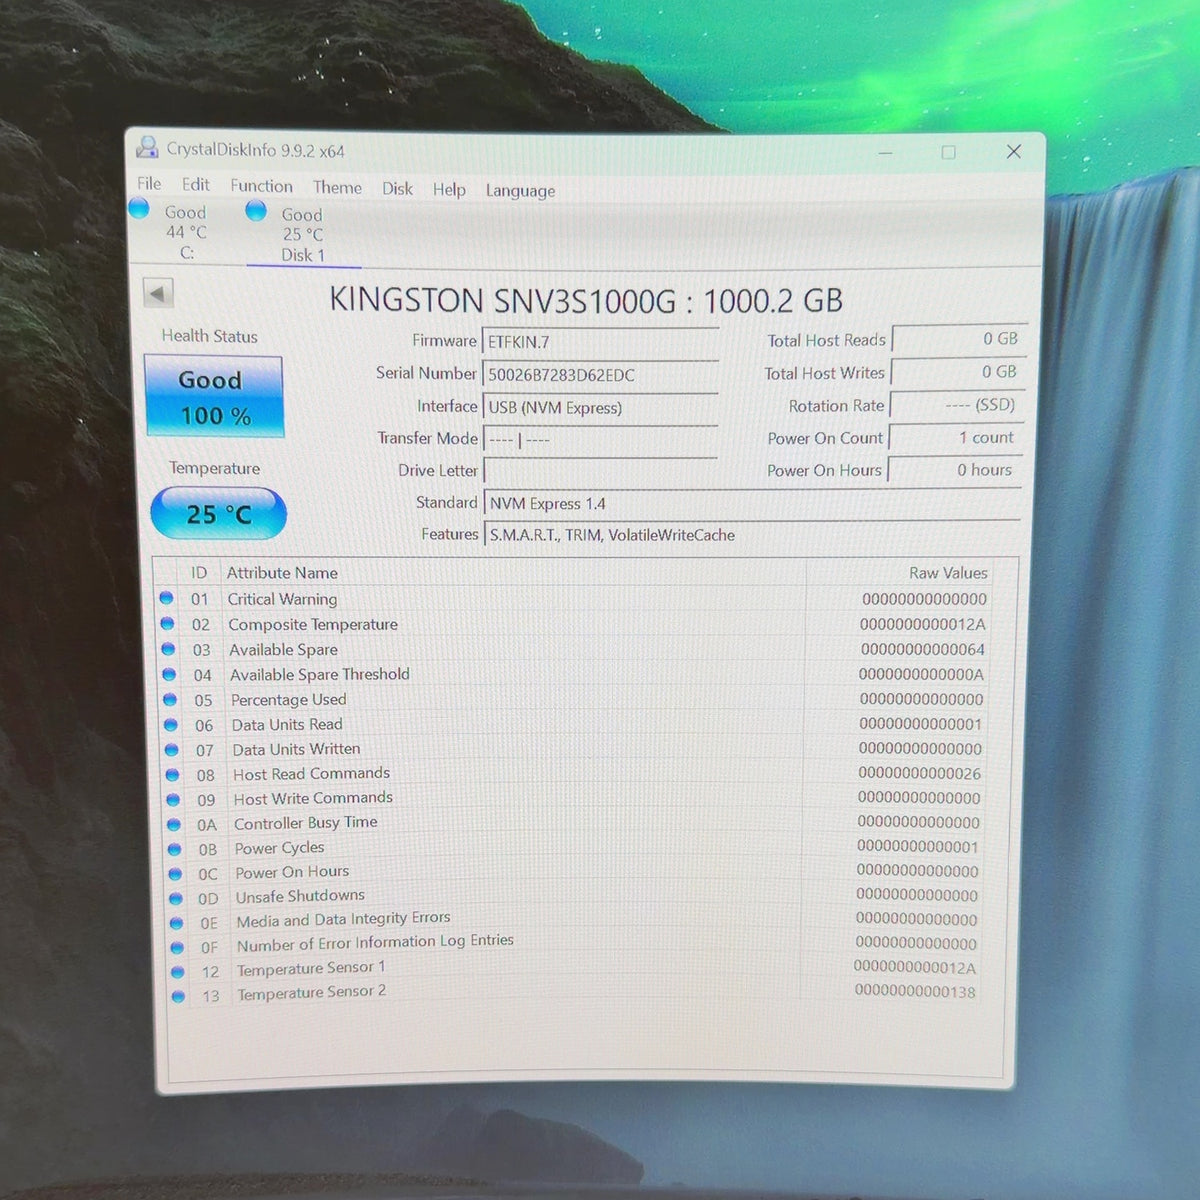Select the Unsafe Shutdowns attribute name
The height and width of the screenshot is (1200, 1200).
[x=300, y=896]
